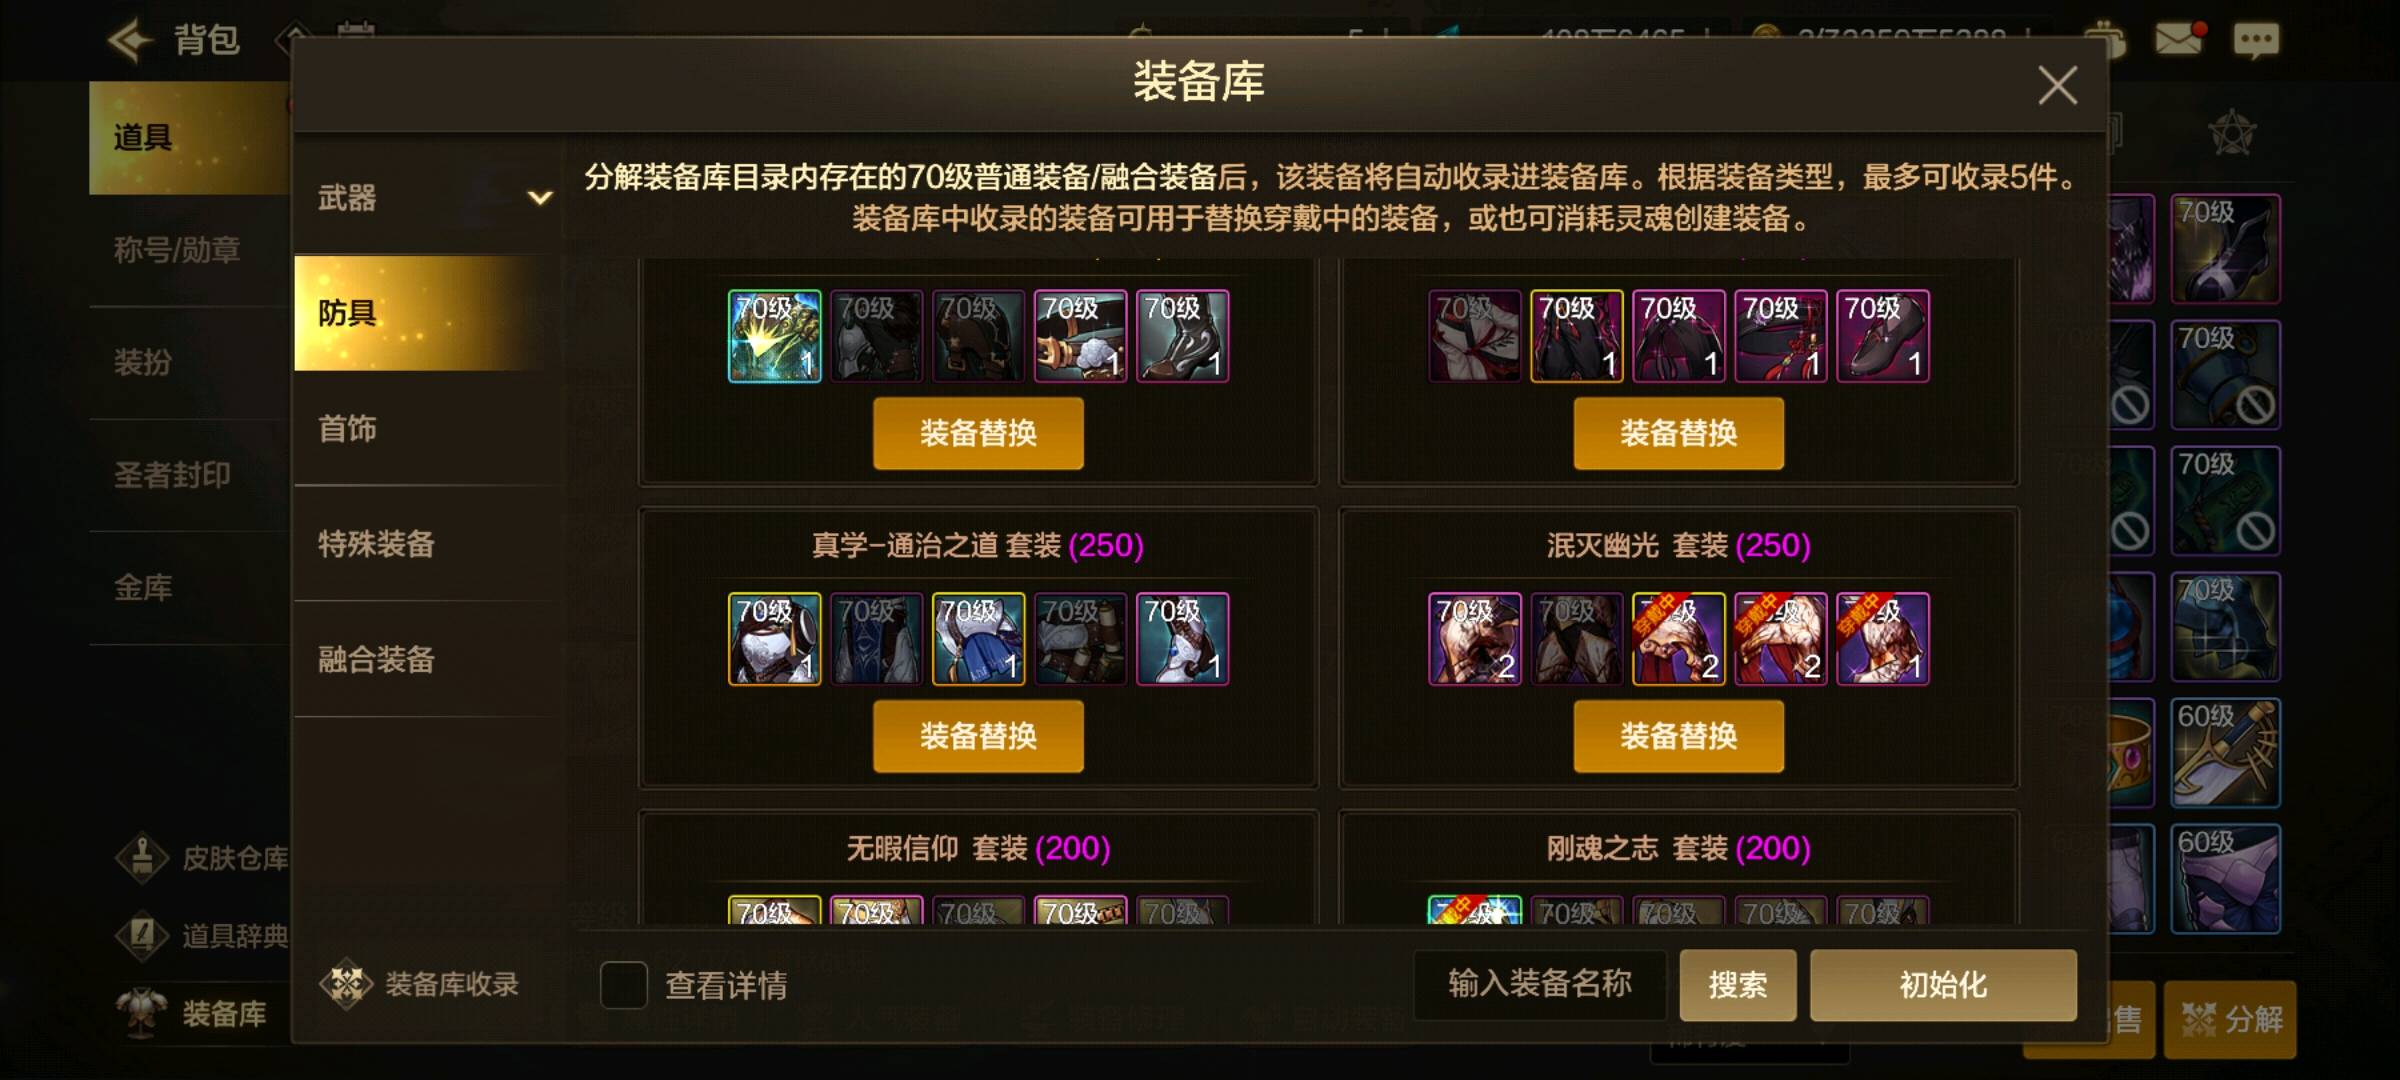The height and width of the screenshot is (1080, 2400).
Task: Click 装备替换 under 真学-通治之道 套装
Action: pyautogui.click(x=978, y=736)
